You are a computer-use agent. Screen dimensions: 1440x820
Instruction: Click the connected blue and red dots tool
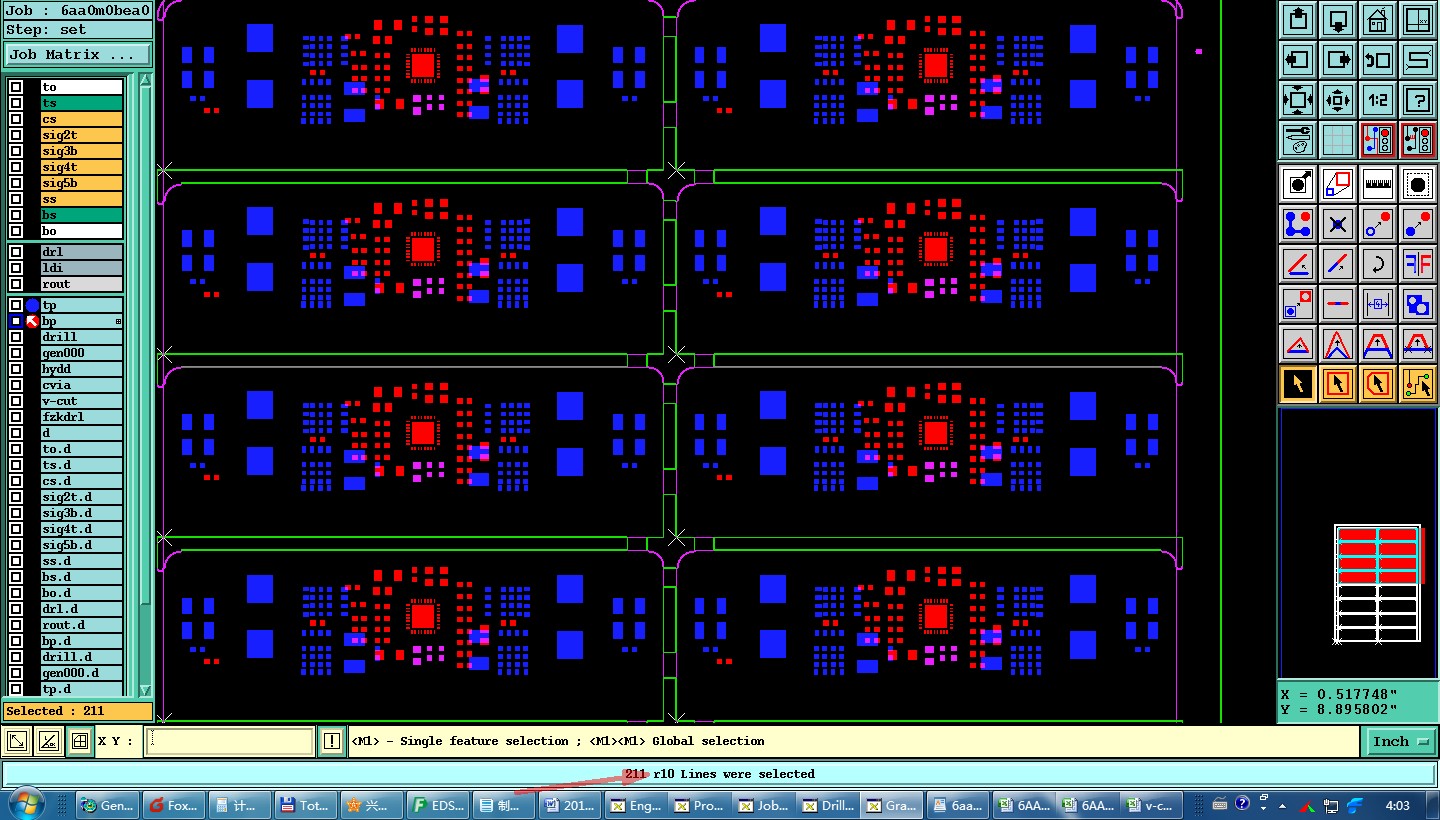[1298, 224]
